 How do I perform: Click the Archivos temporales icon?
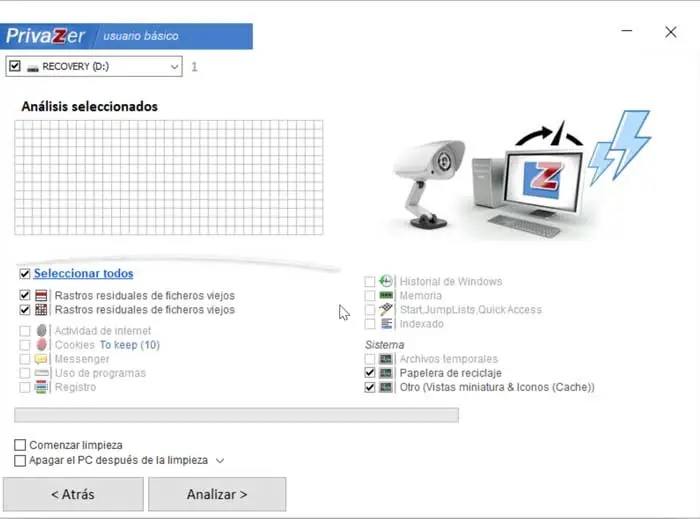386,359
